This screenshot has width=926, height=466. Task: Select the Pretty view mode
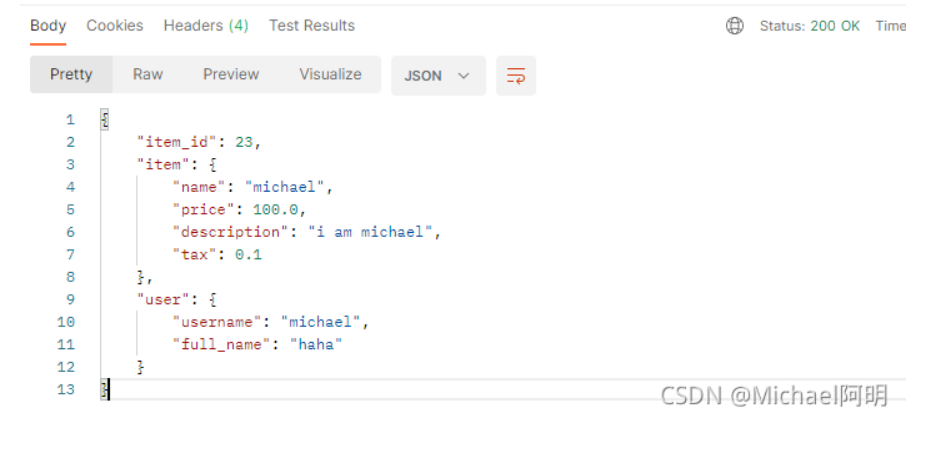tap(71, 74)
